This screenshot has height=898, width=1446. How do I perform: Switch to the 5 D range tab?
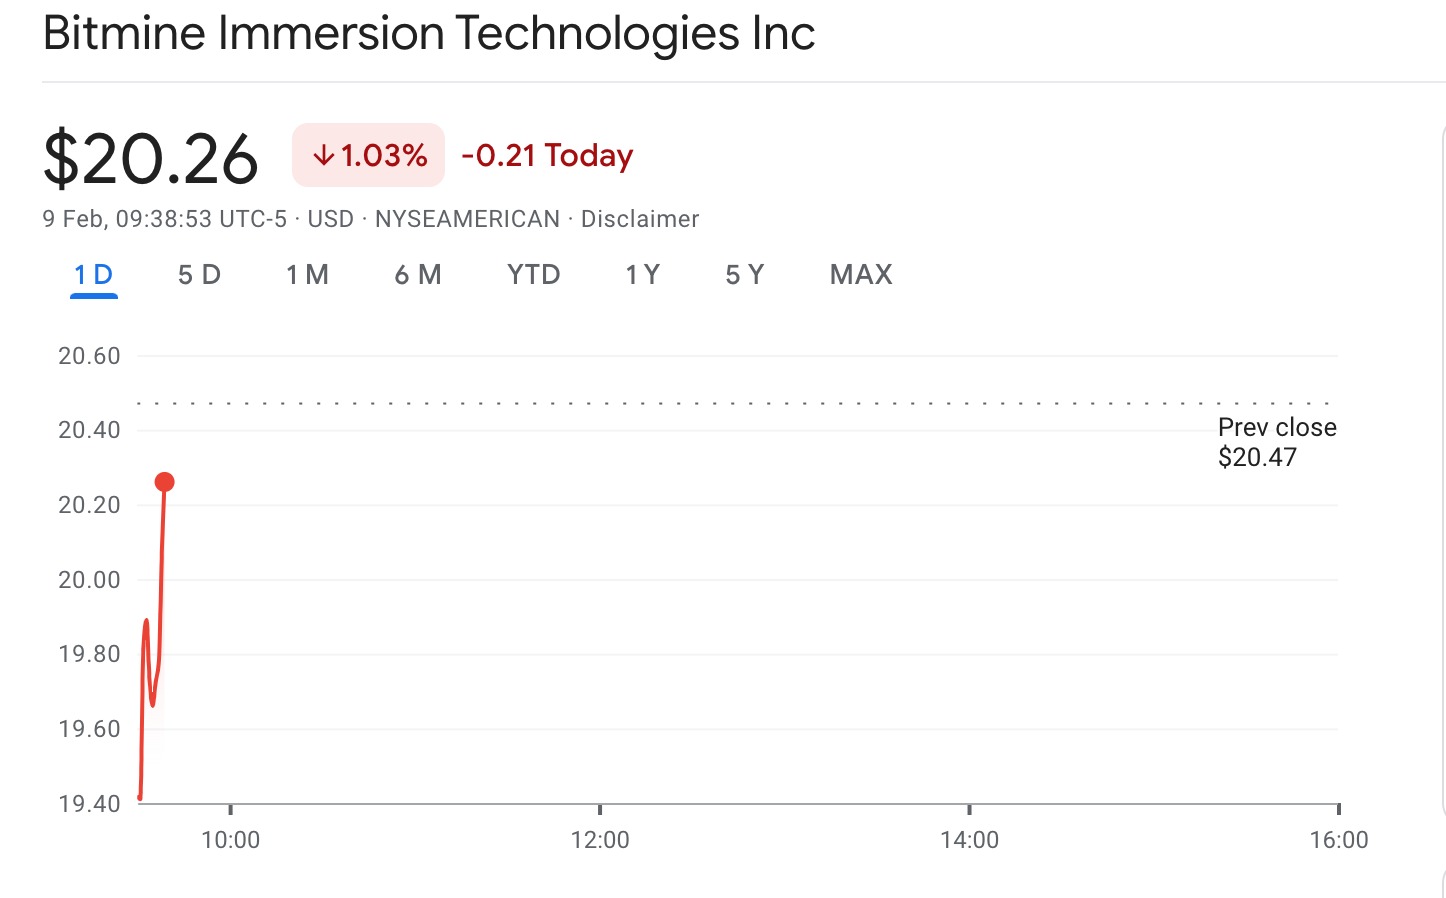click(x=199, y=275)
